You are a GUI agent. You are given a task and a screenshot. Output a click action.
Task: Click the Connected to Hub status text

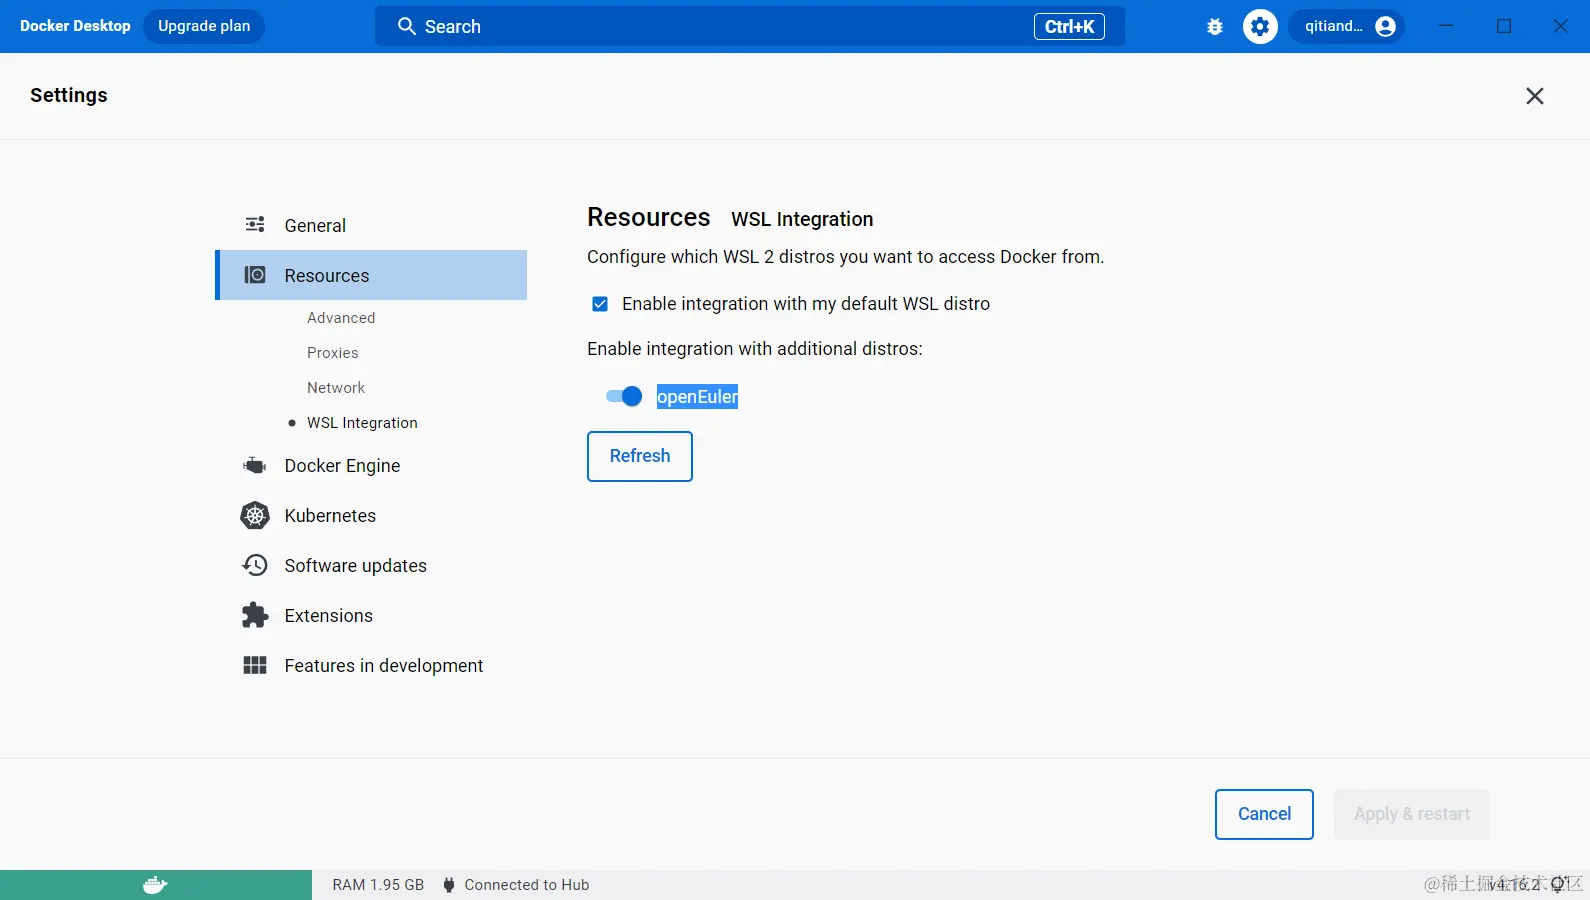tap(527, 885)
